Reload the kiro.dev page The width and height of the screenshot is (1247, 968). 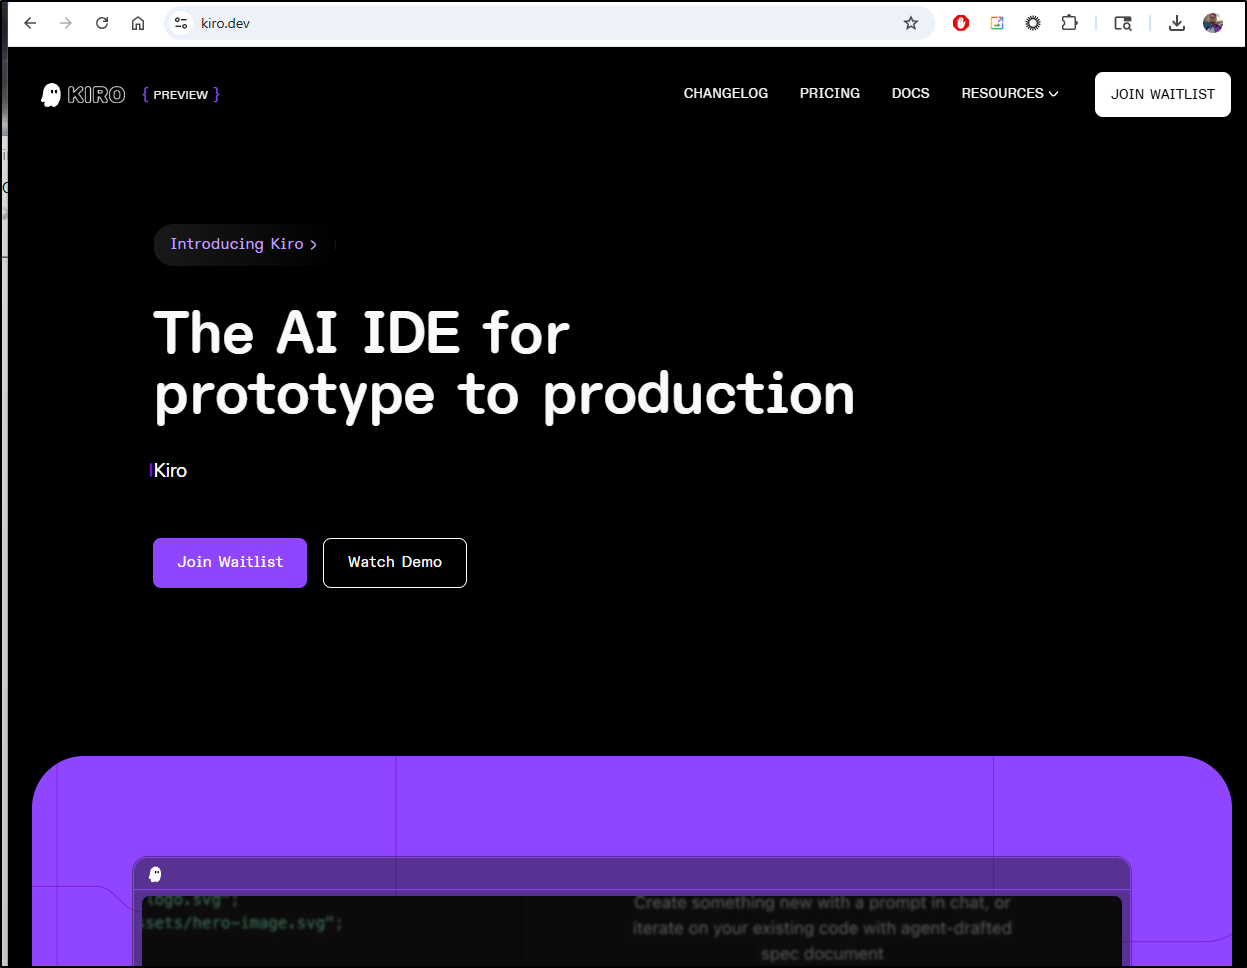pyautogui.click(x=102, y=23)
